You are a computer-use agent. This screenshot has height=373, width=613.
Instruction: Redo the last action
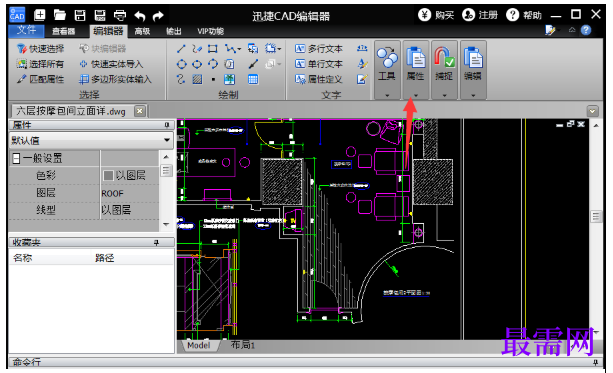pos(158,16)
